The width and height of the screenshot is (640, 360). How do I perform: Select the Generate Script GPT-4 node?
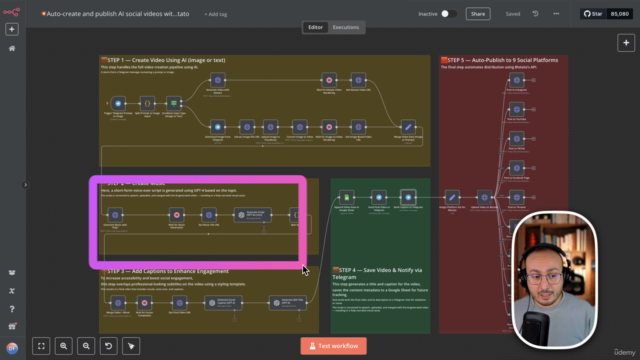(253, 215)
